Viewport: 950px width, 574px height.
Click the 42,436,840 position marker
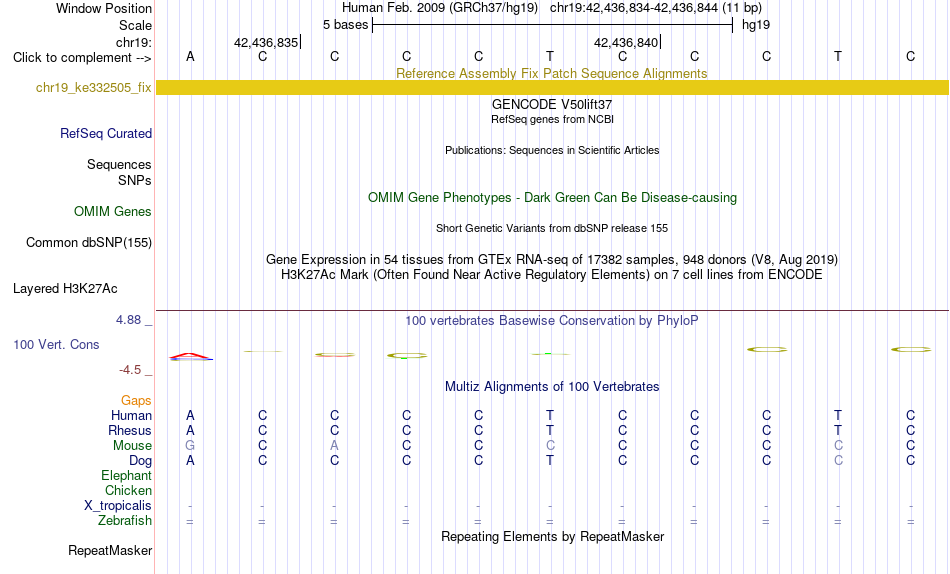(x=626, y=42)
